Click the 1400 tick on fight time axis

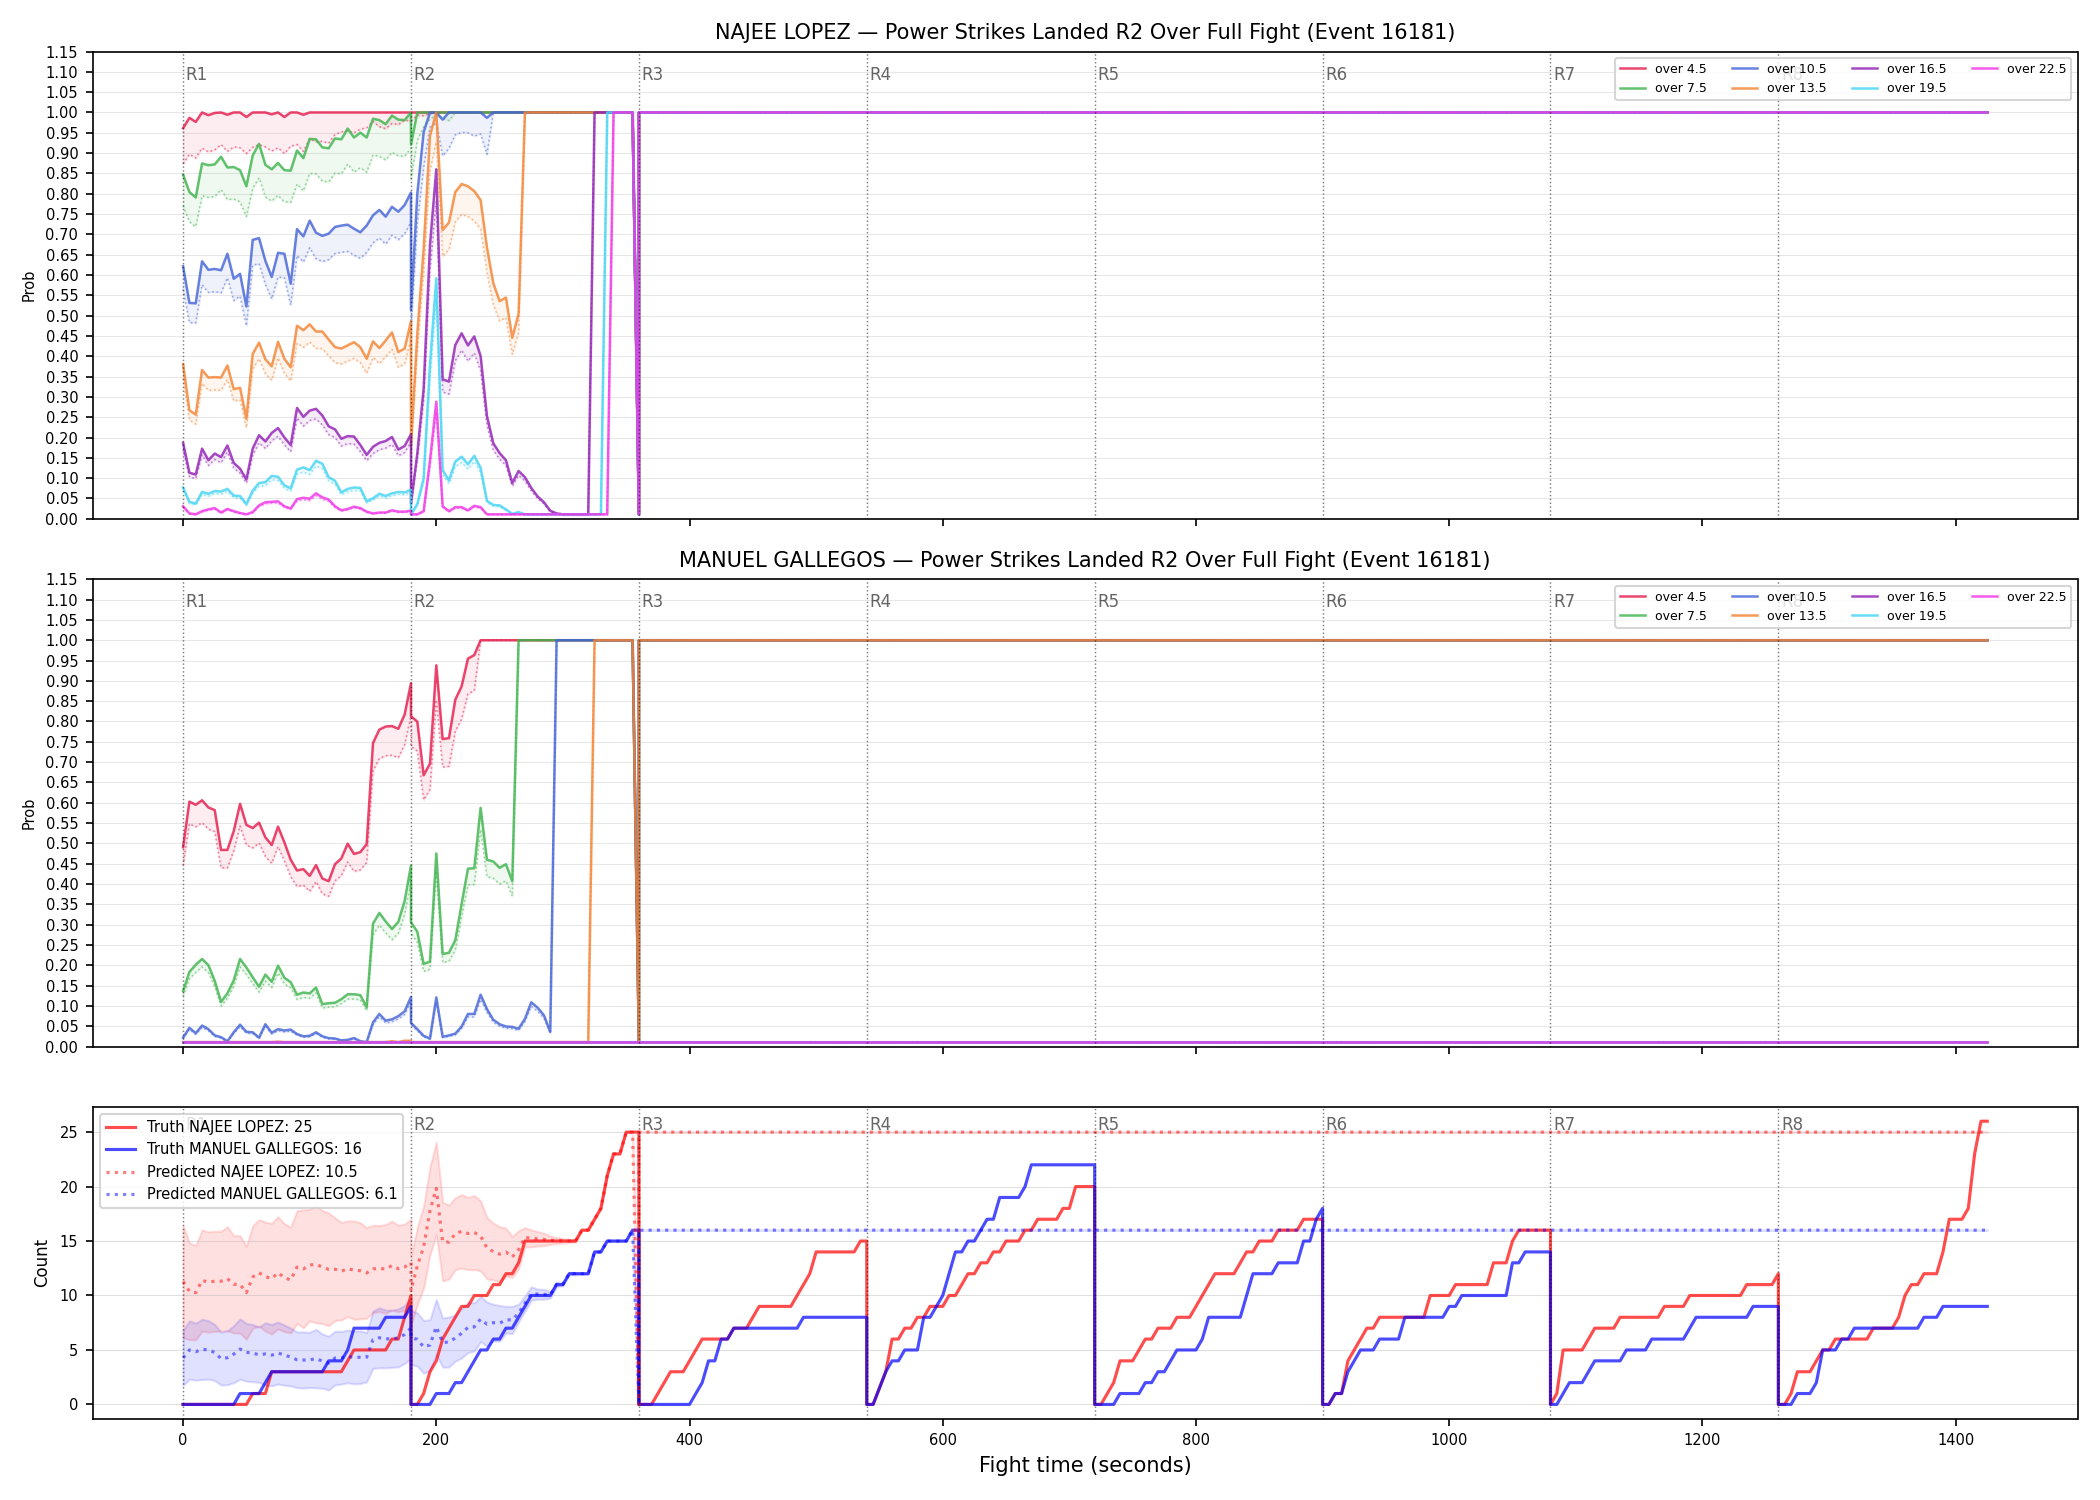coord(1956,1440)
